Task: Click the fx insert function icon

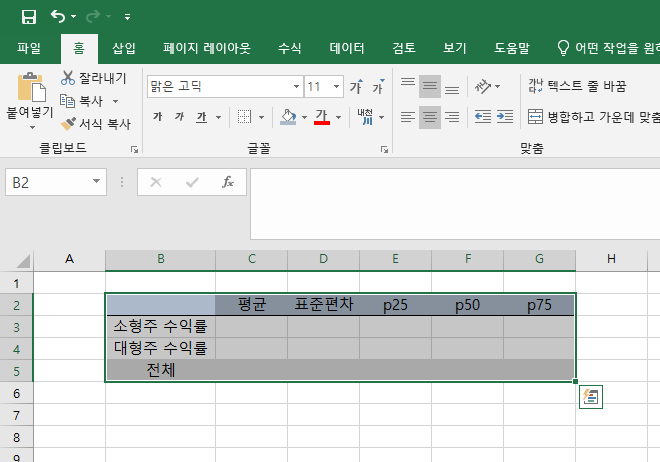Action: coord(228,182)
